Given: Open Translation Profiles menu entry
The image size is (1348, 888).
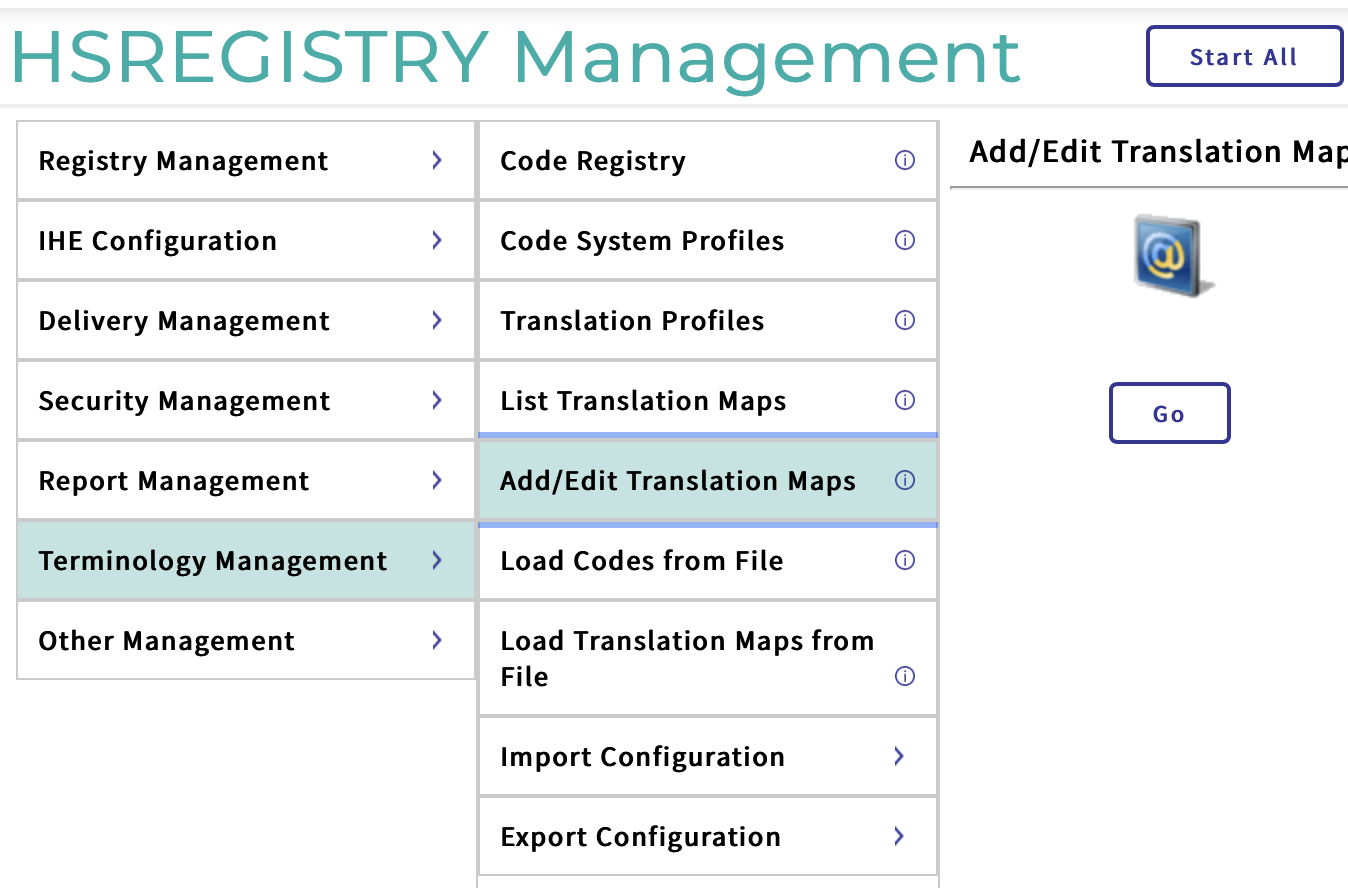Looking at the screenshot, I should click(x=632, y=321).
